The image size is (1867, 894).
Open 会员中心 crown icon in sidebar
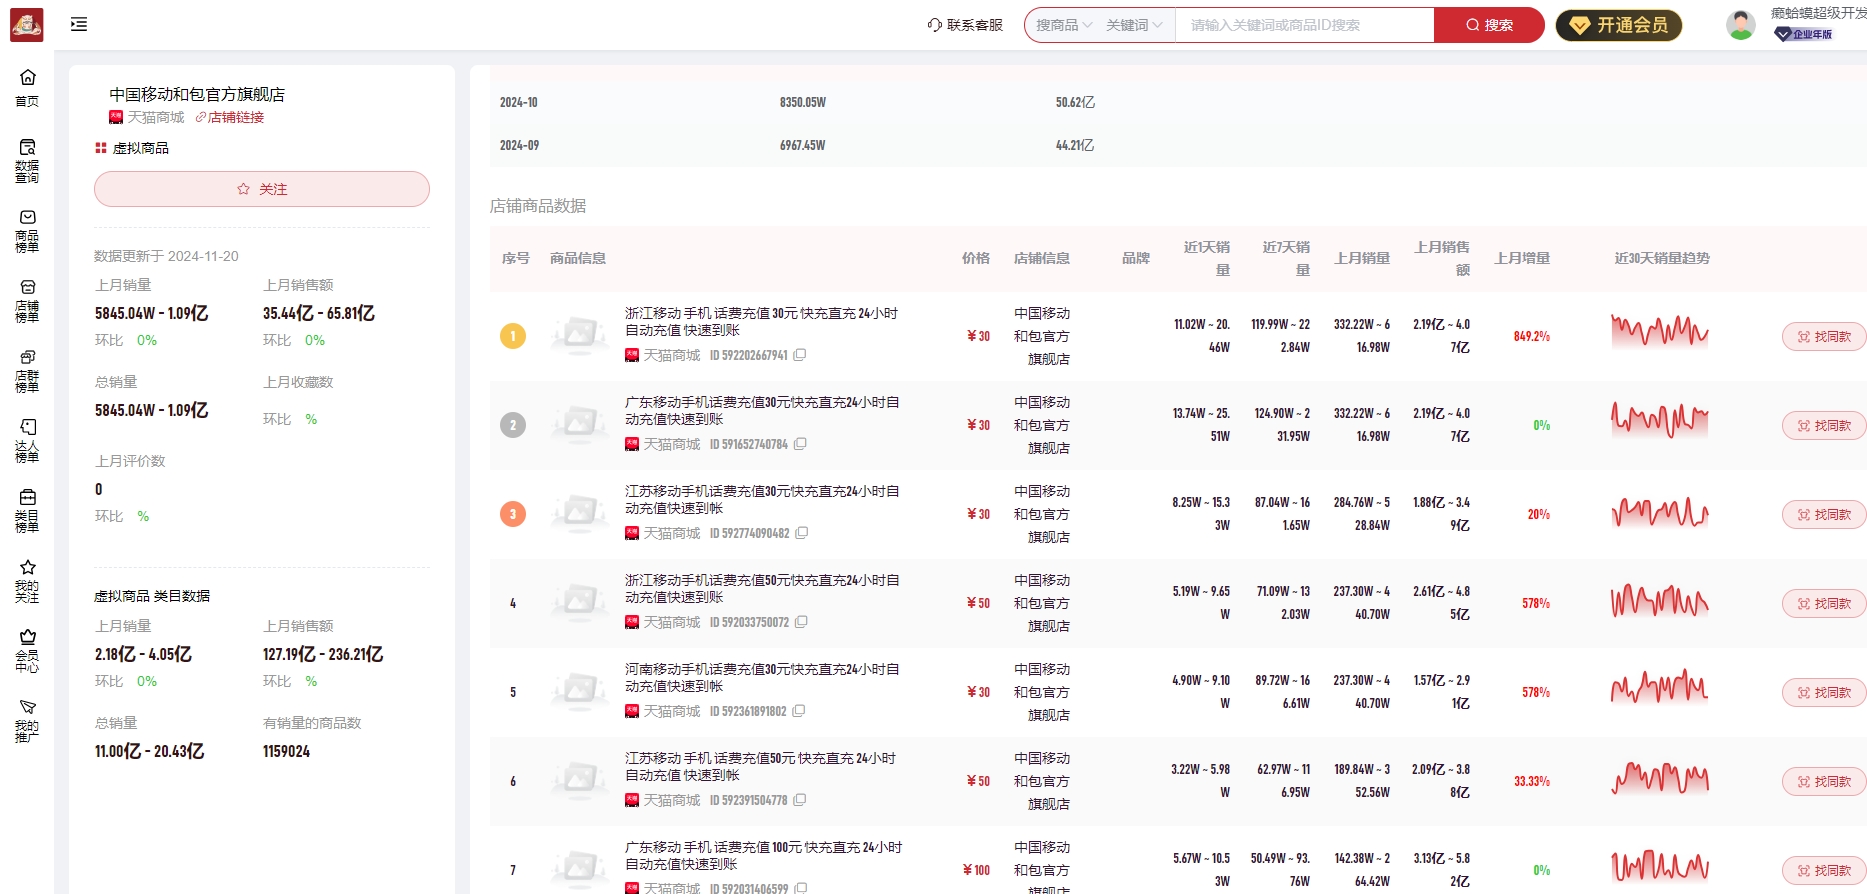tap(27, 650)
